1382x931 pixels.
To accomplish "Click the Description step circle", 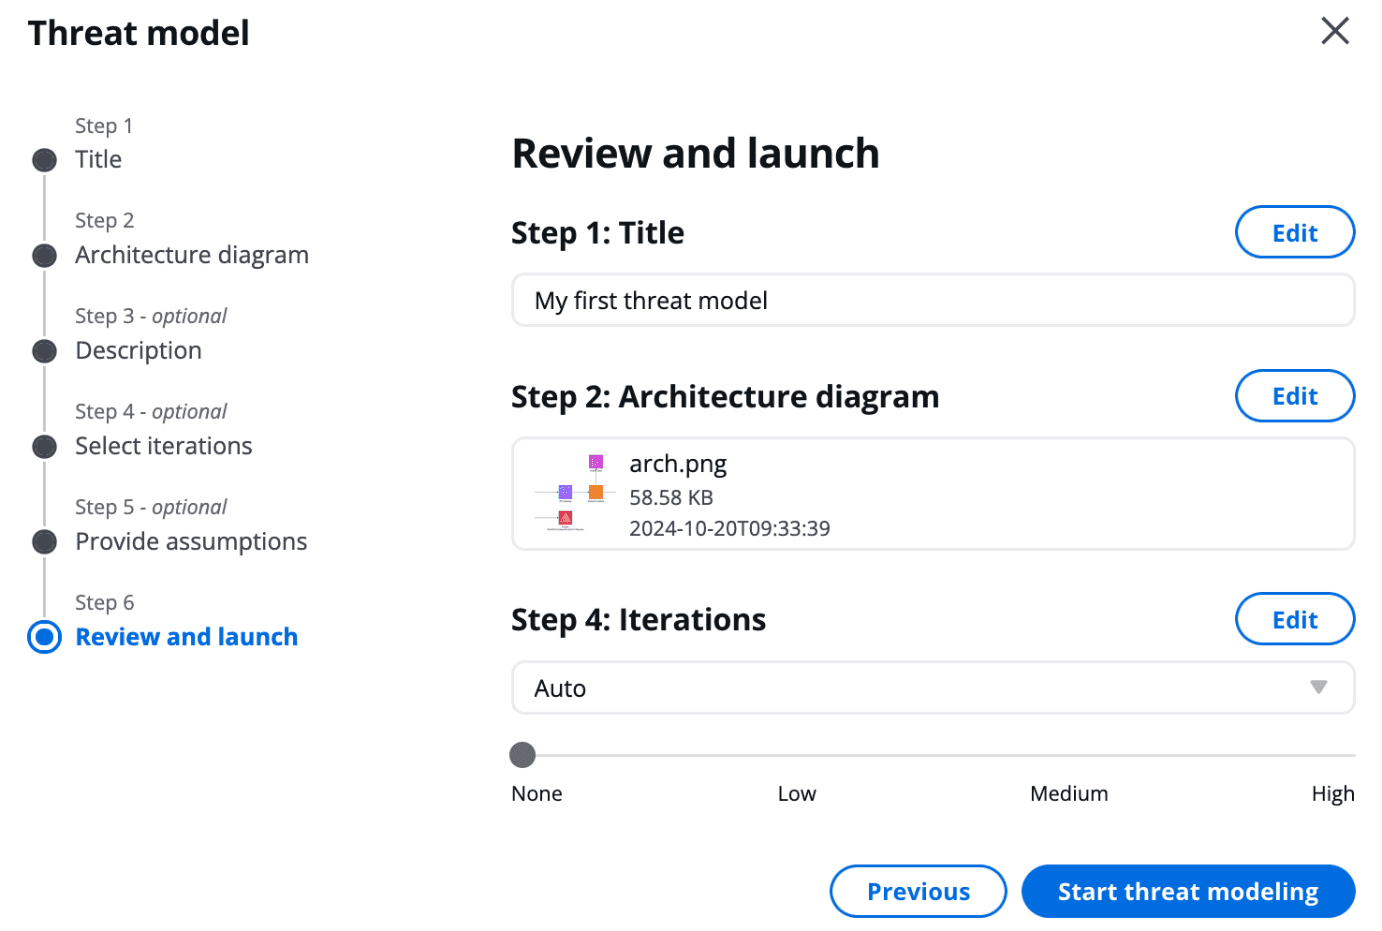I will pyautogui.click(x=44, y=351).
